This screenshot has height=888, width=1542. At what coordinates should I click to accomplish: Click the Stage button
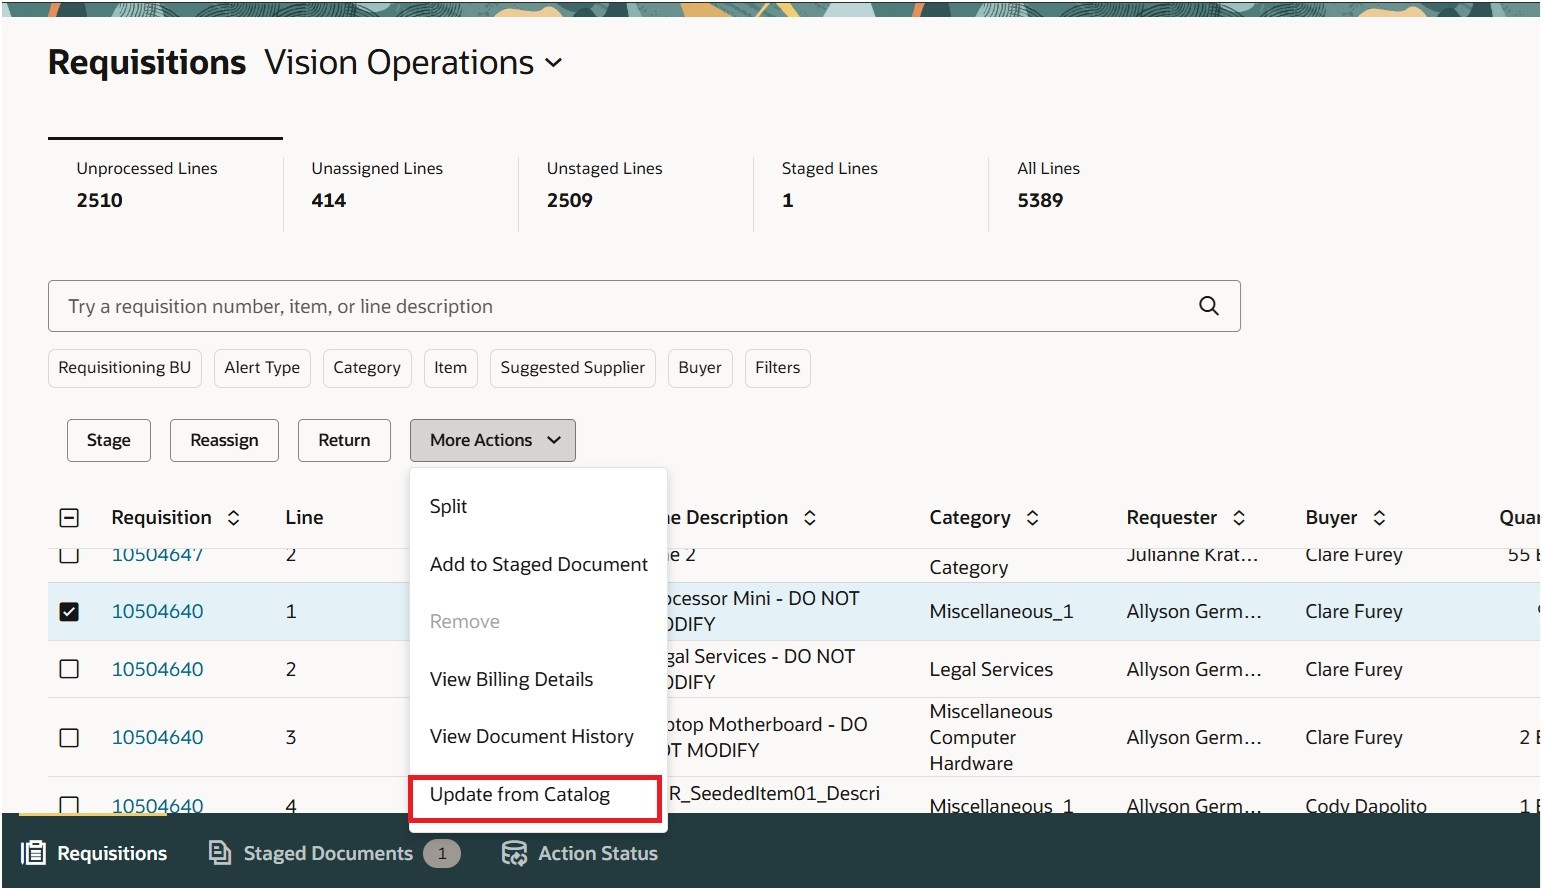108,440
